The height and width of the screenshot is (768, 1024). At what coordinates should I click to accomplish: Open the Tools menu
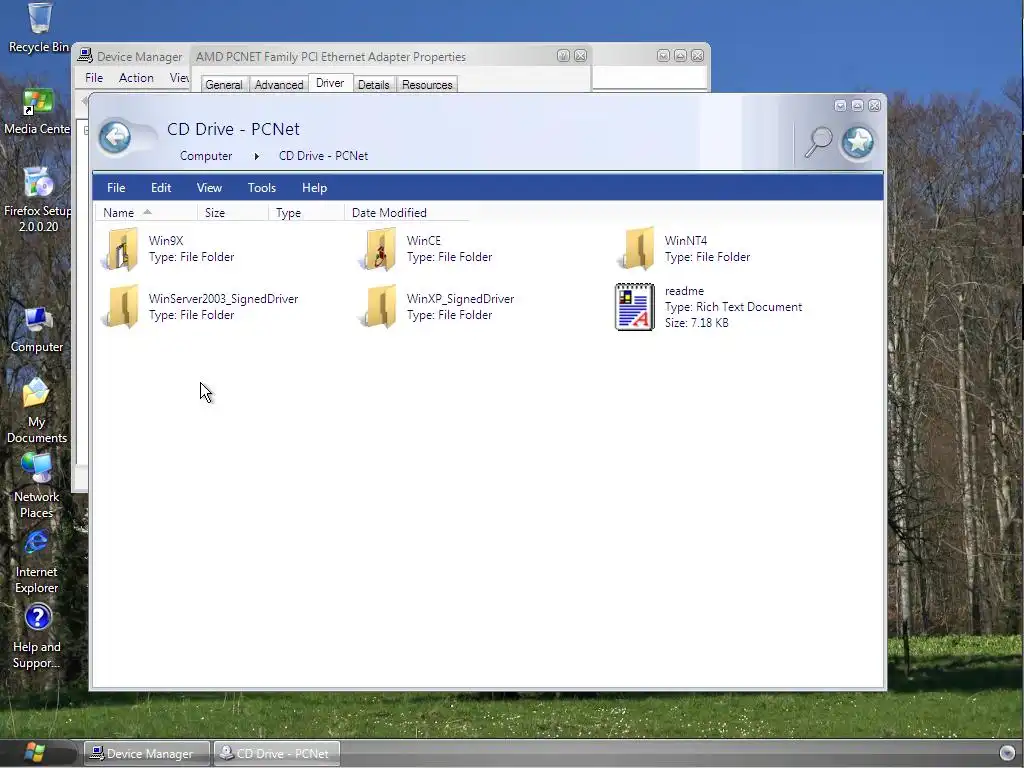pyautogui.click(x=261, y=188)
